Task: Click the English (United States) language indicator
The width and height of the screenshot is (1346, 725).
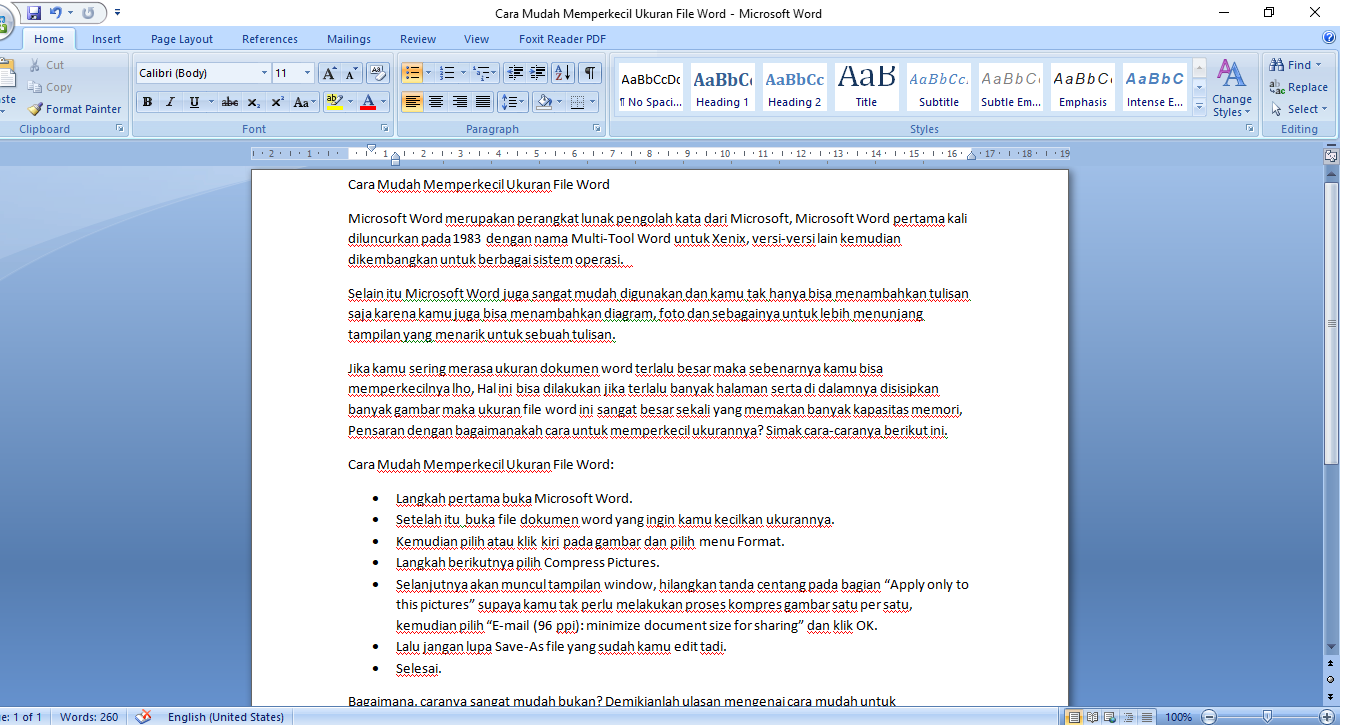Action: pos(226,716)
